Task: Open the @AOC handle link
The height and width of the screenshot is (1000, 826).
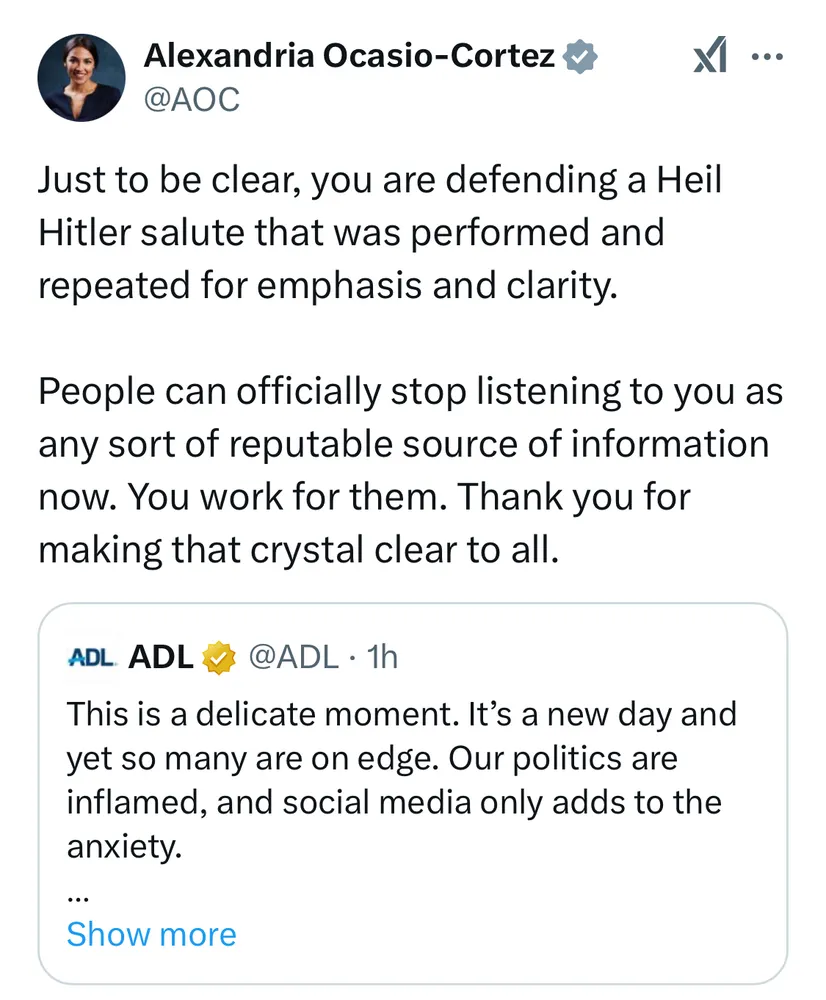Action: [x=192, y=100]
